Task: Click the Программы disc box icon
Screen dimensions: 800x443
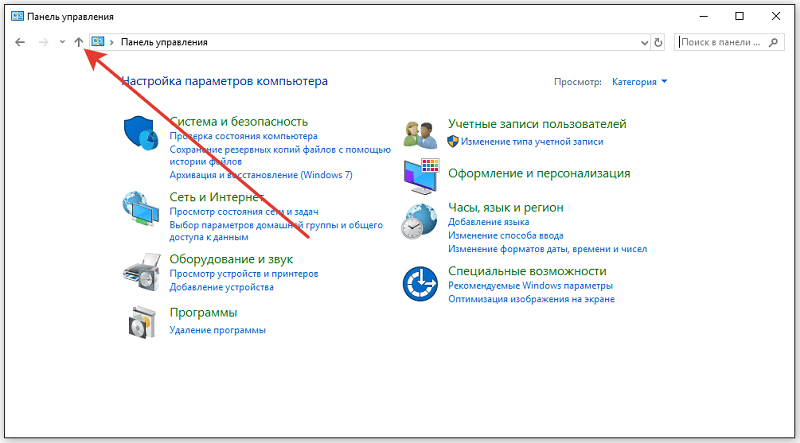Action: 142,322
